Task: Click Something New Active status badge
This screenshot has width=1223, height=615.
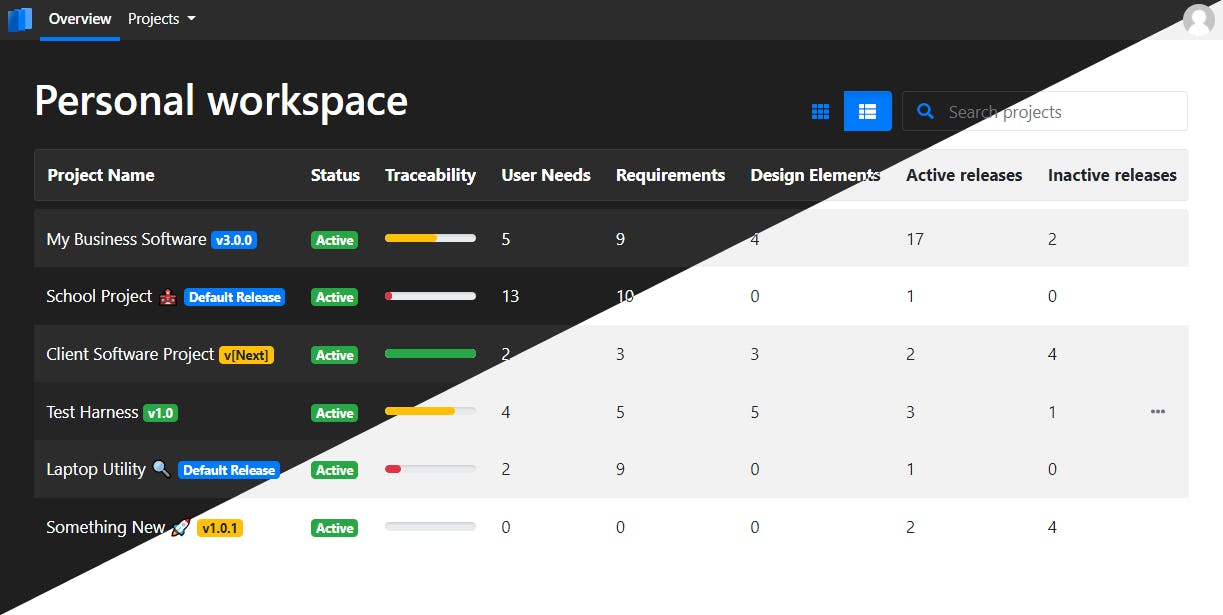Action: pos(334,528)
